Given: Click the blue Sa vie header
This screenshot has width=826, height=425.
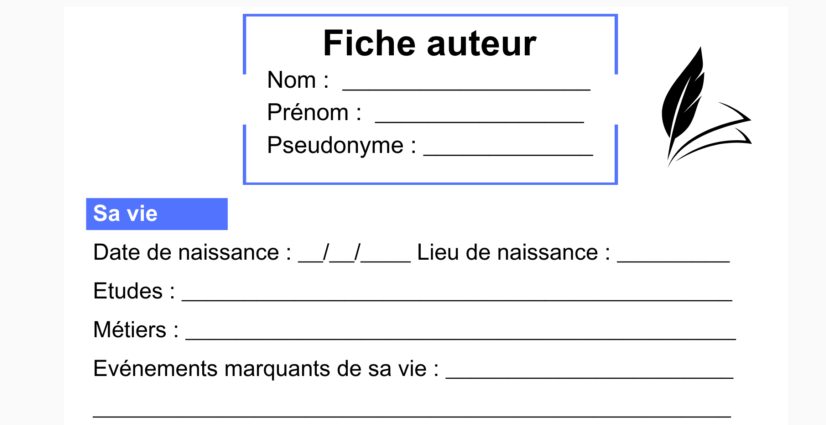Looking at the screenshot, I should 157,214.
